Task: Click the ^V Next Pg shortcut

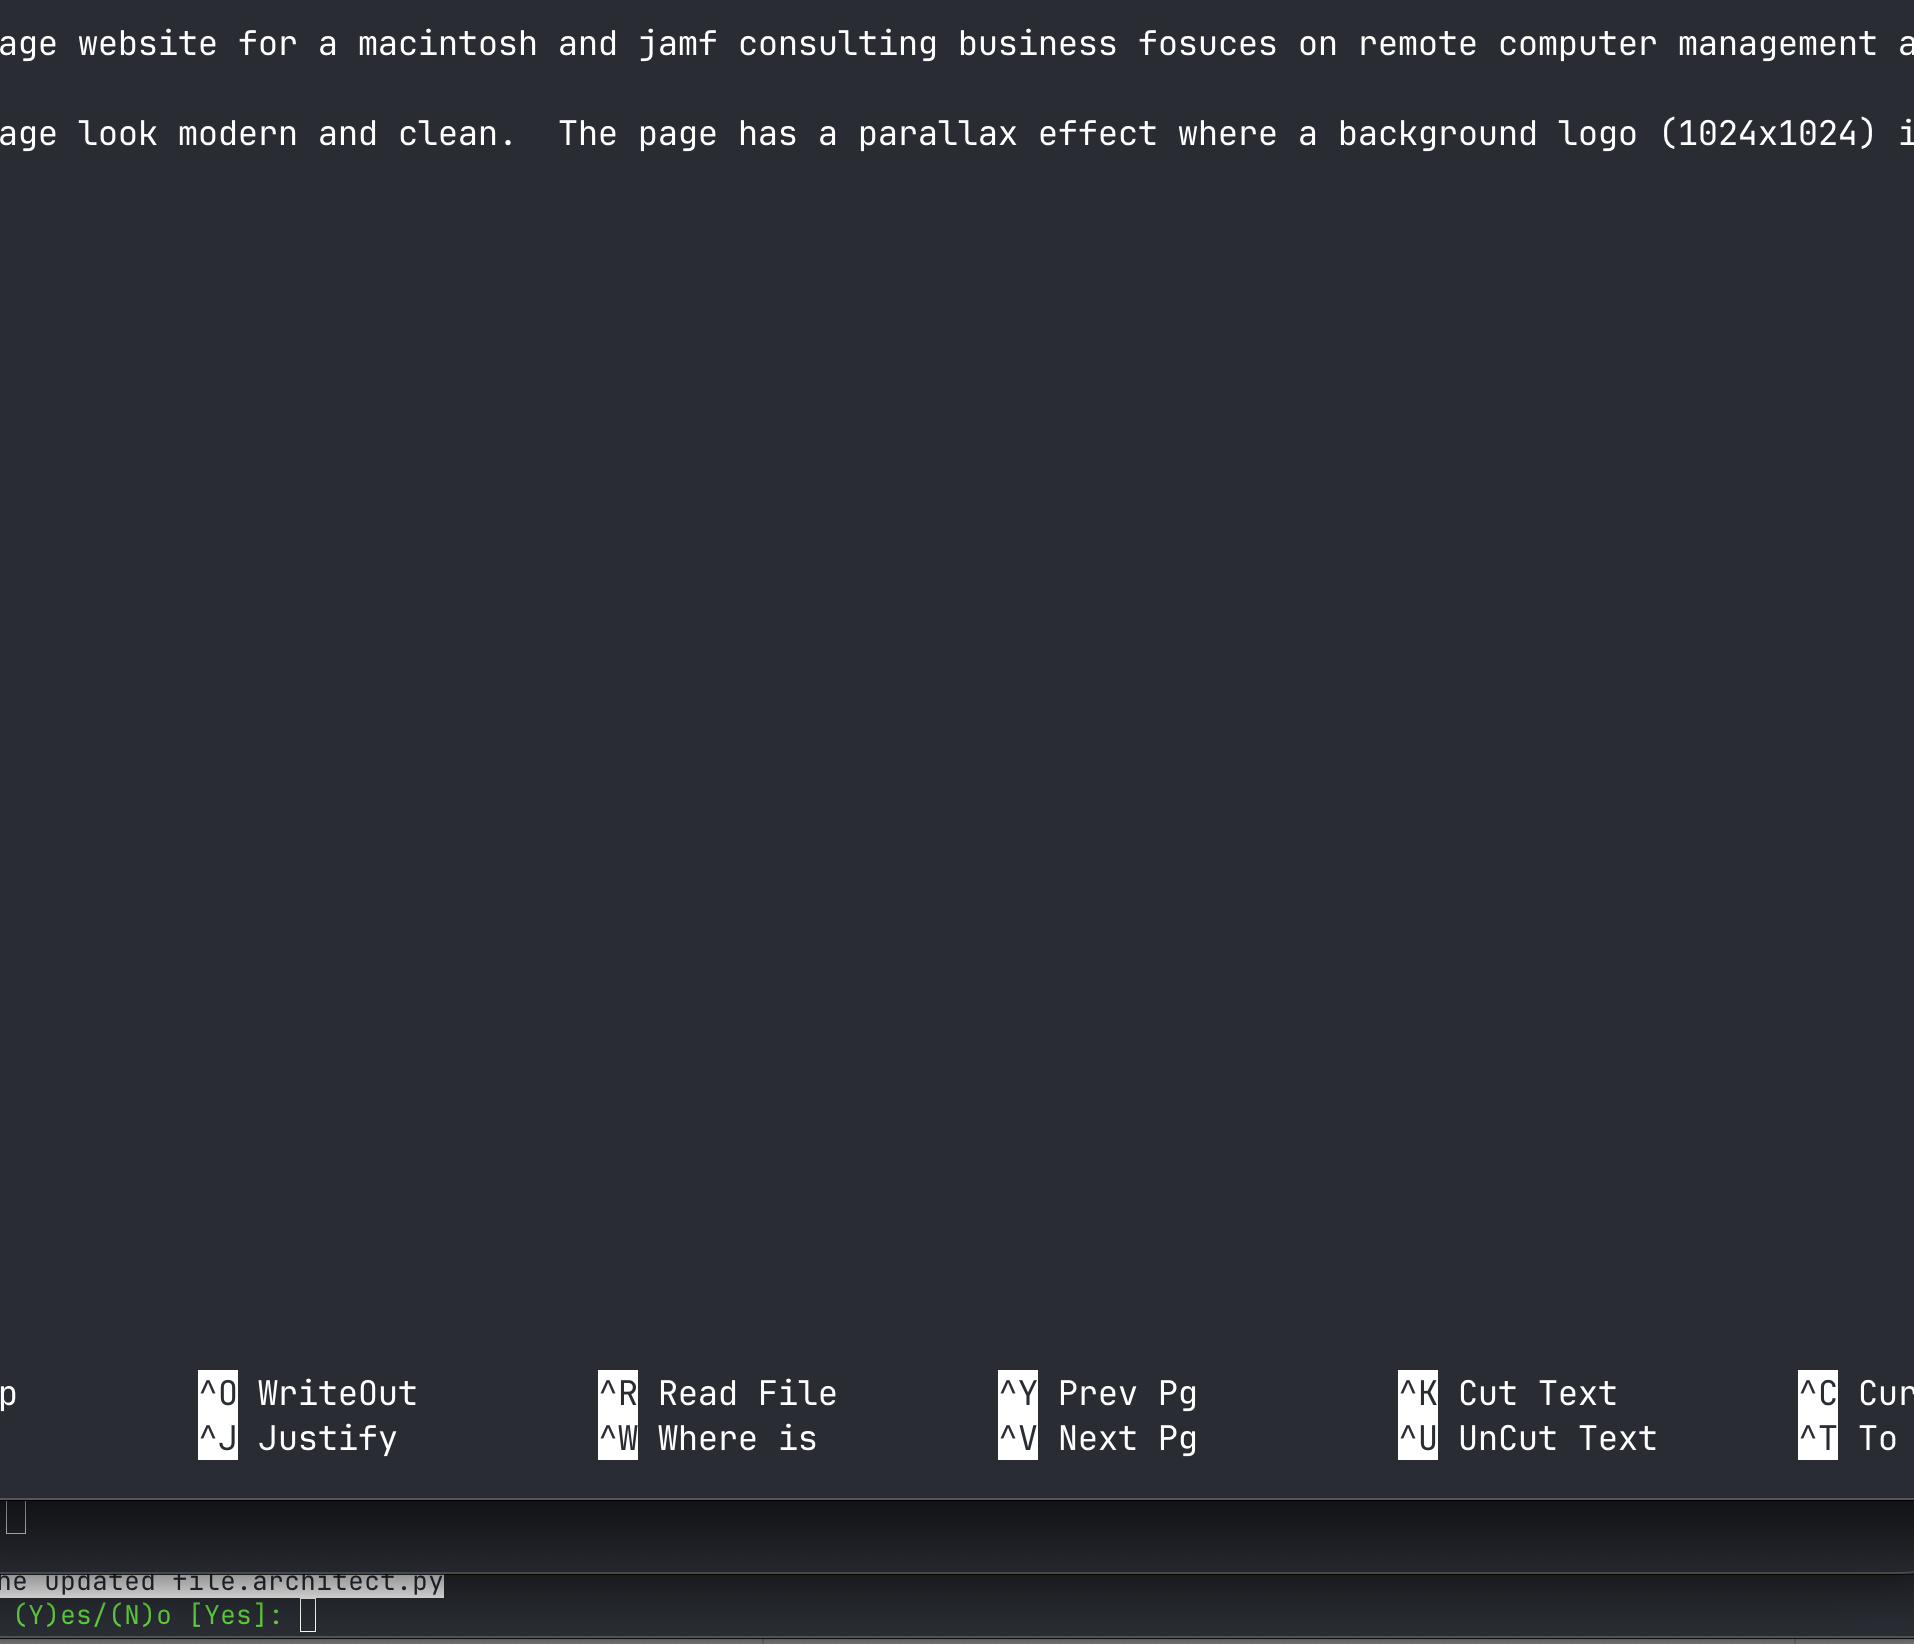Action: click(1098, 1437)
